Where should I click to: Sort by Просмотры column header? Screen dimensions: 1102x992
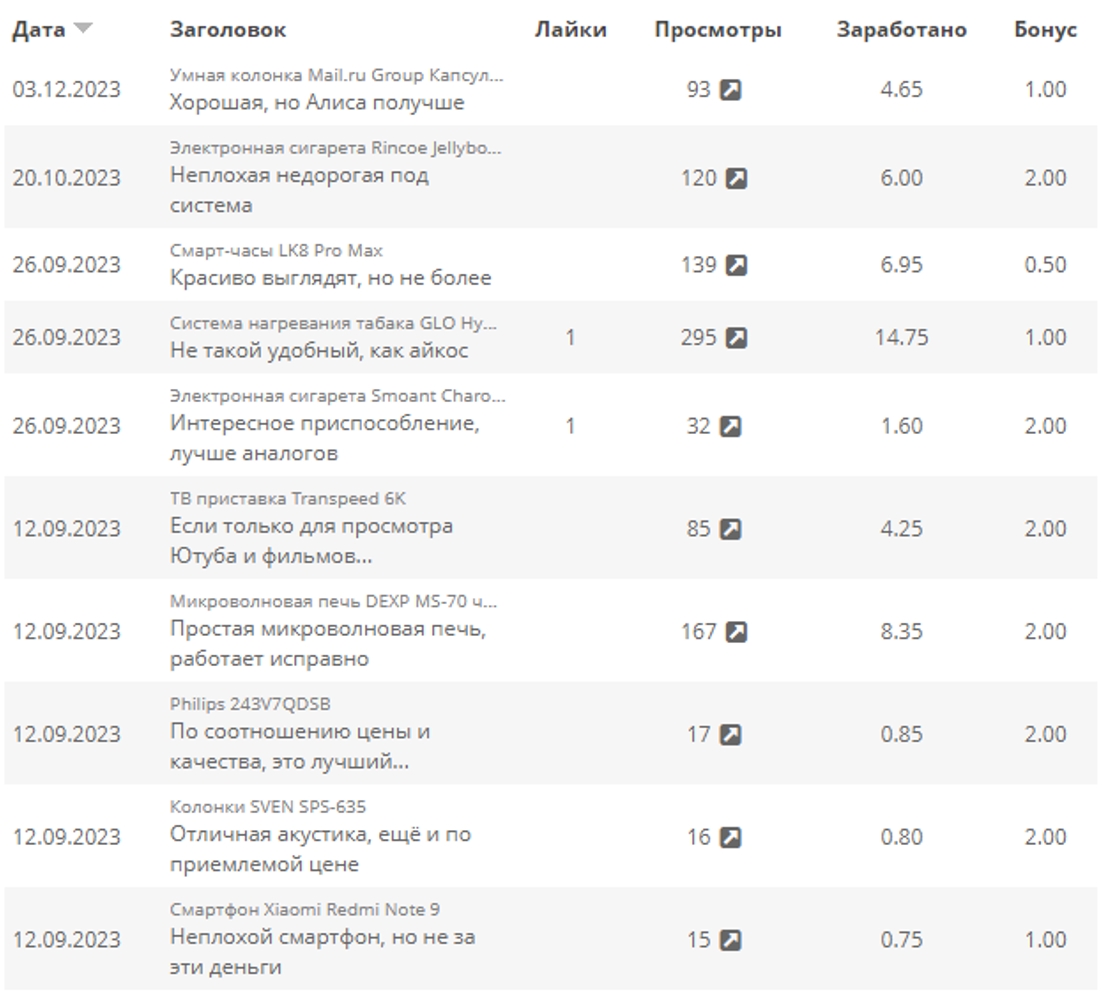[718, 30]
